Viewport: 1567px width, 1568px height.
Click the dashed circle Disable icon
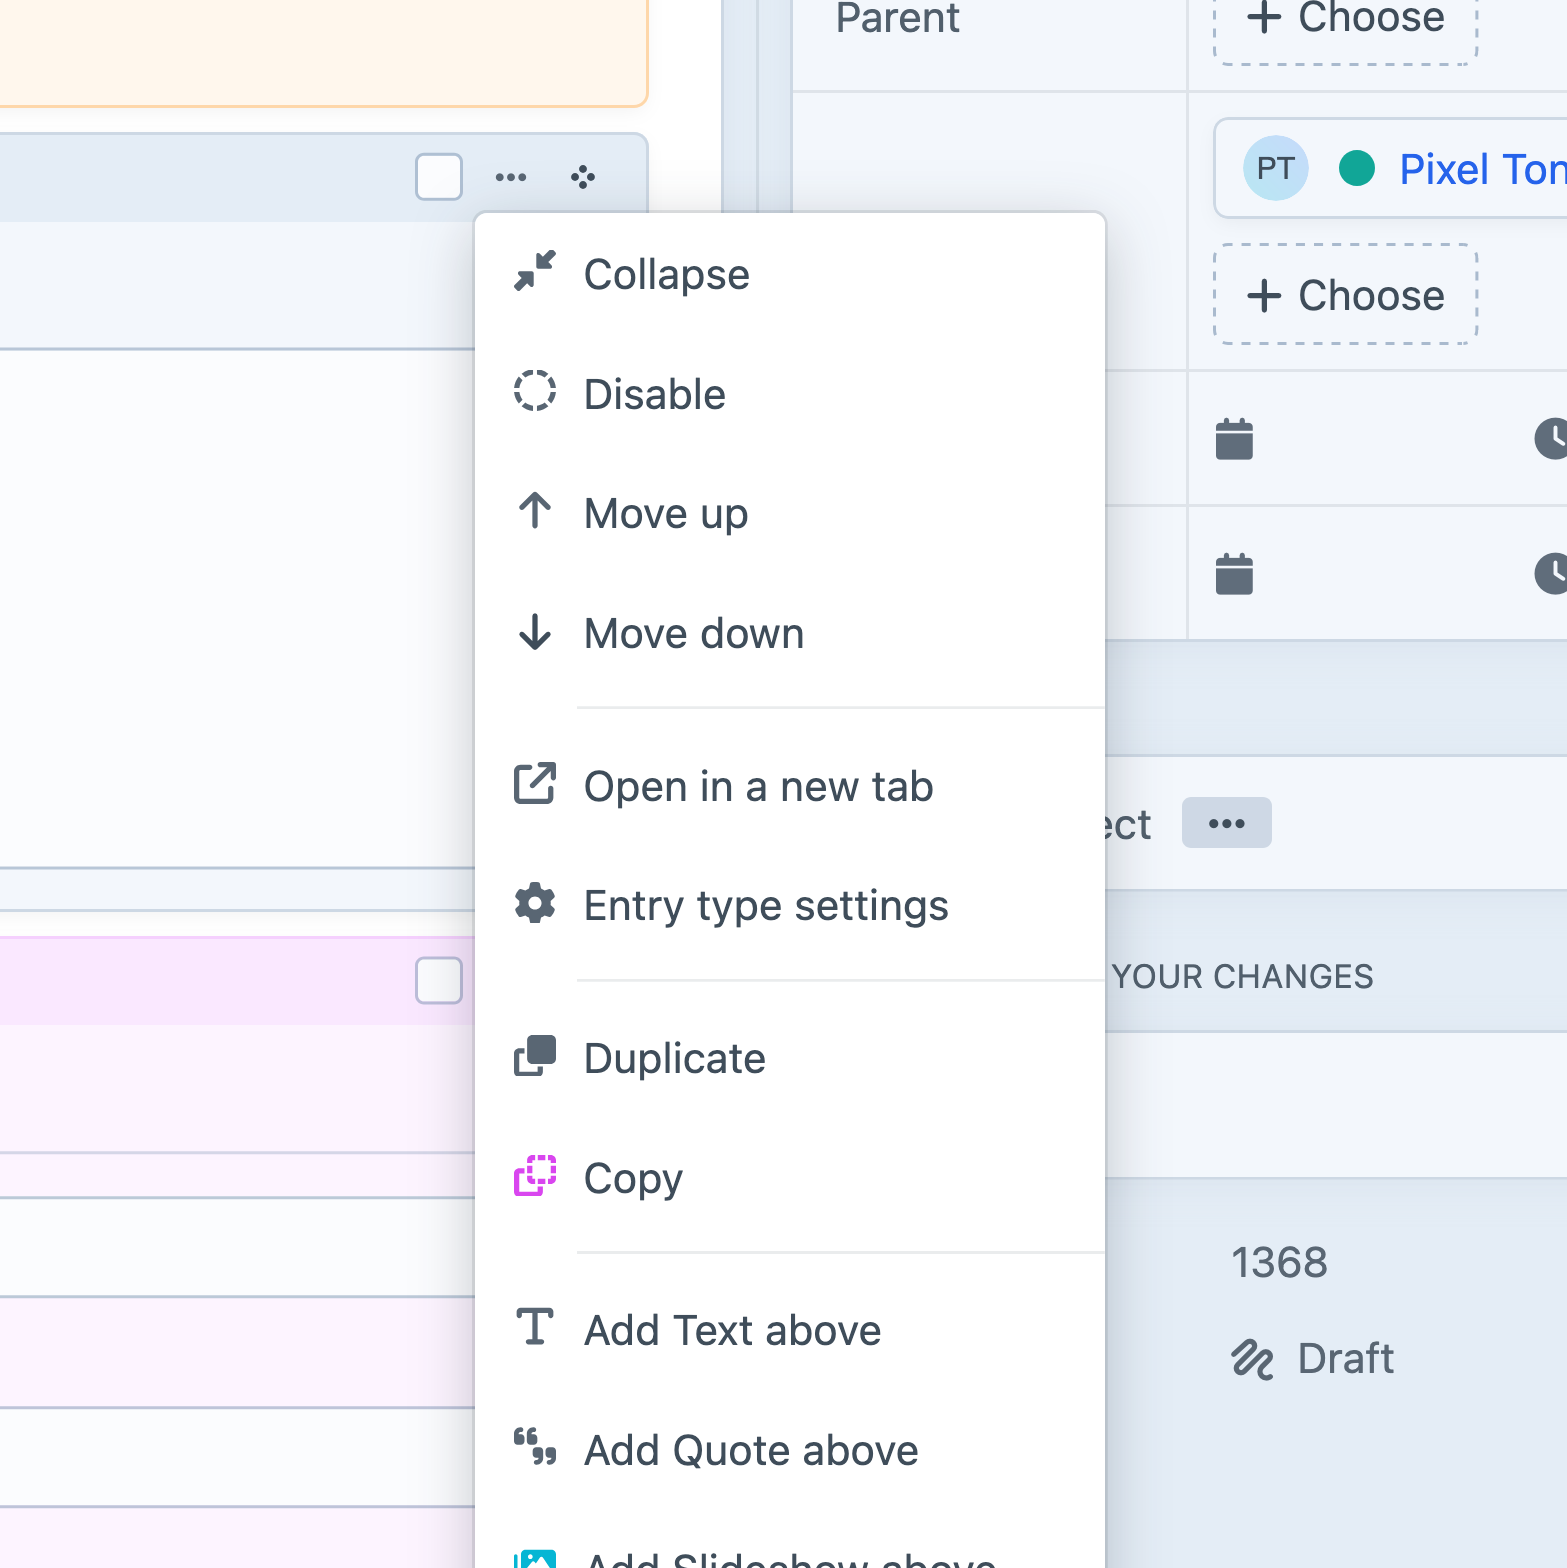point(535,391)
